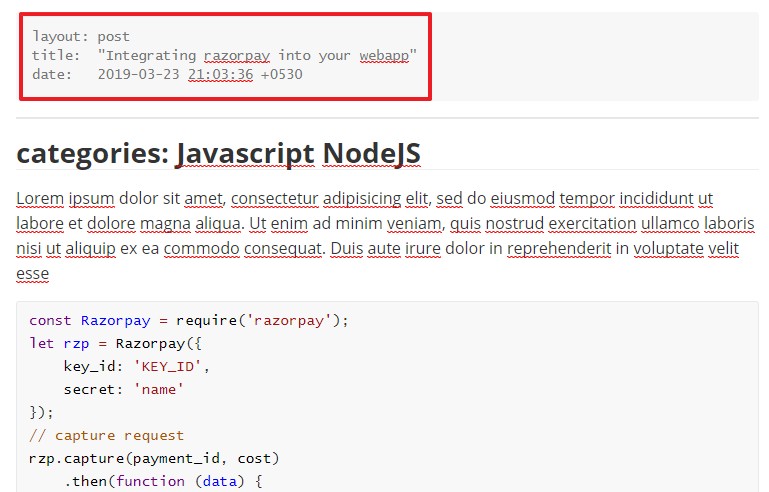This screenshot has width=769, height=492.
Task: Click the code line 'rzp.capture(payment_id, cost)'
Action: pyautogui.click(x=154, y=459)
